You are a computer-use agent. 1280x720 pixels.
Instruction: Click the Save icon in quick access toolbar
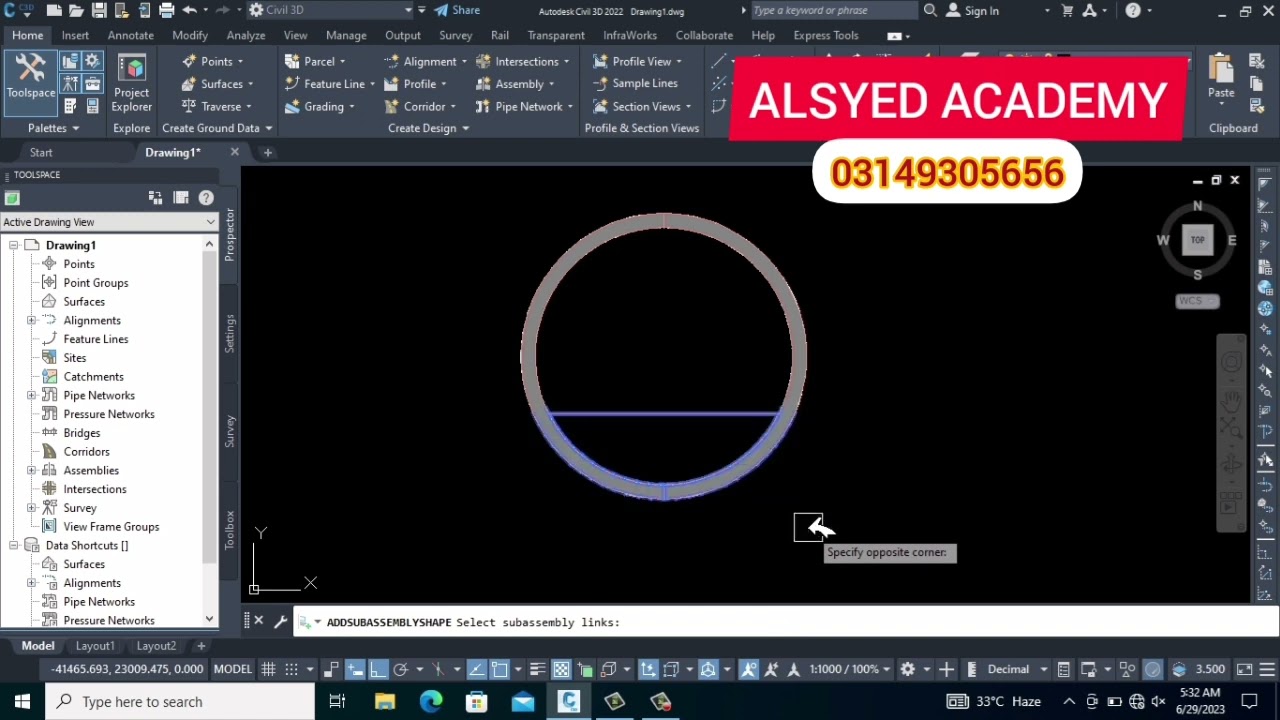[x=99, y=11]
